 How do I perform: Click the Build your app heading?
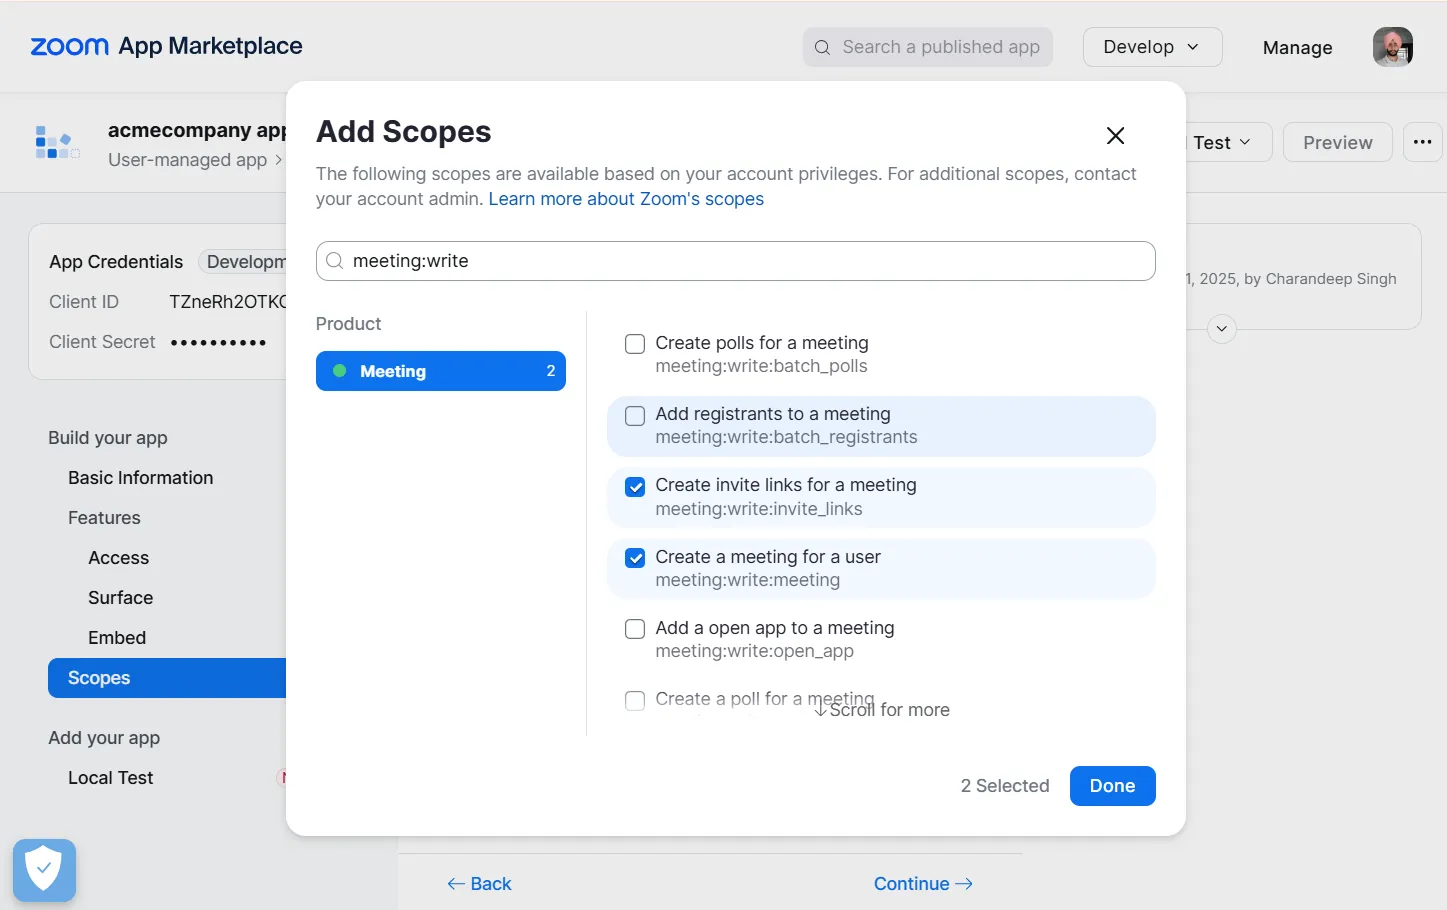coord(108,438)
